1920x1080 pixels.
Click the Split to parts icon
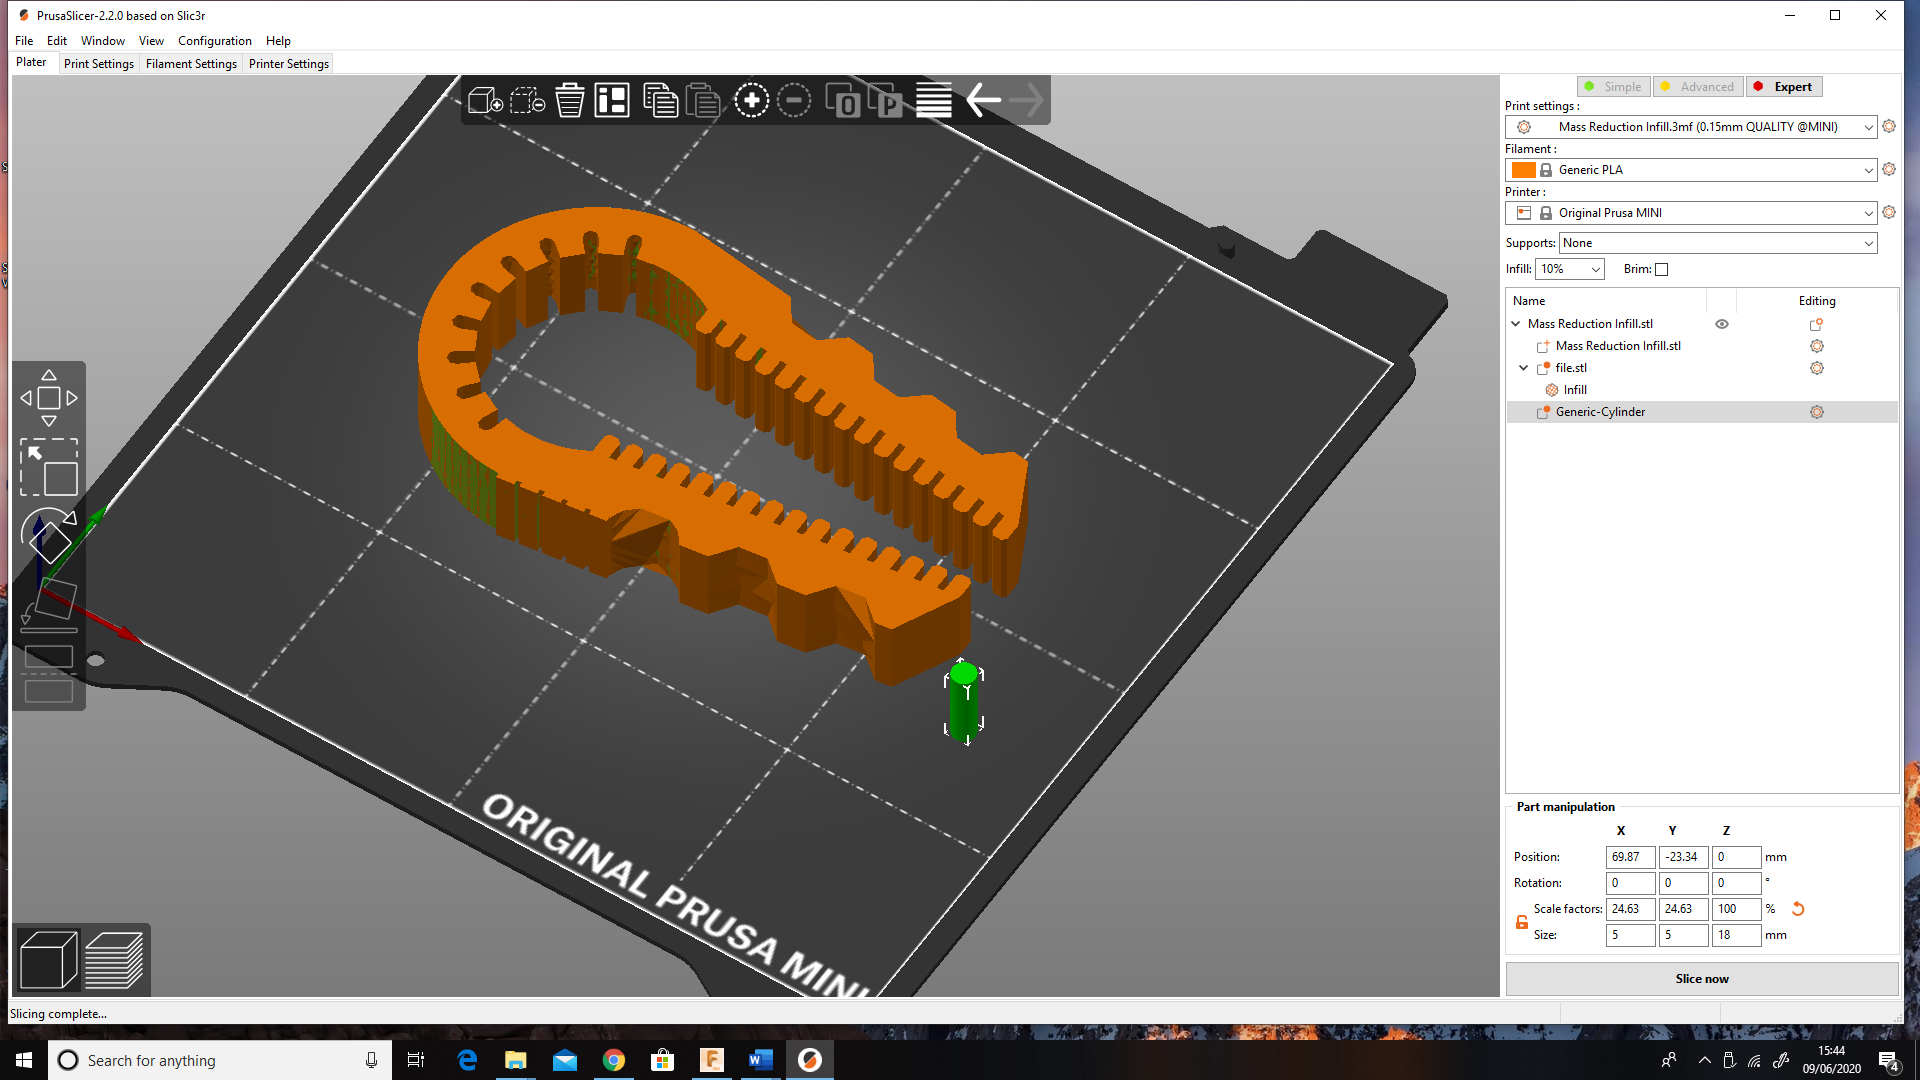(885, 100)
